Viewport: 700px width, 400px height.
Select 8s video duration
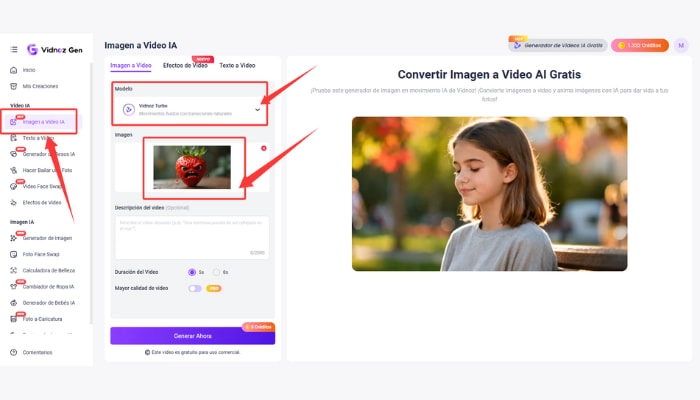tap(217, 272)
